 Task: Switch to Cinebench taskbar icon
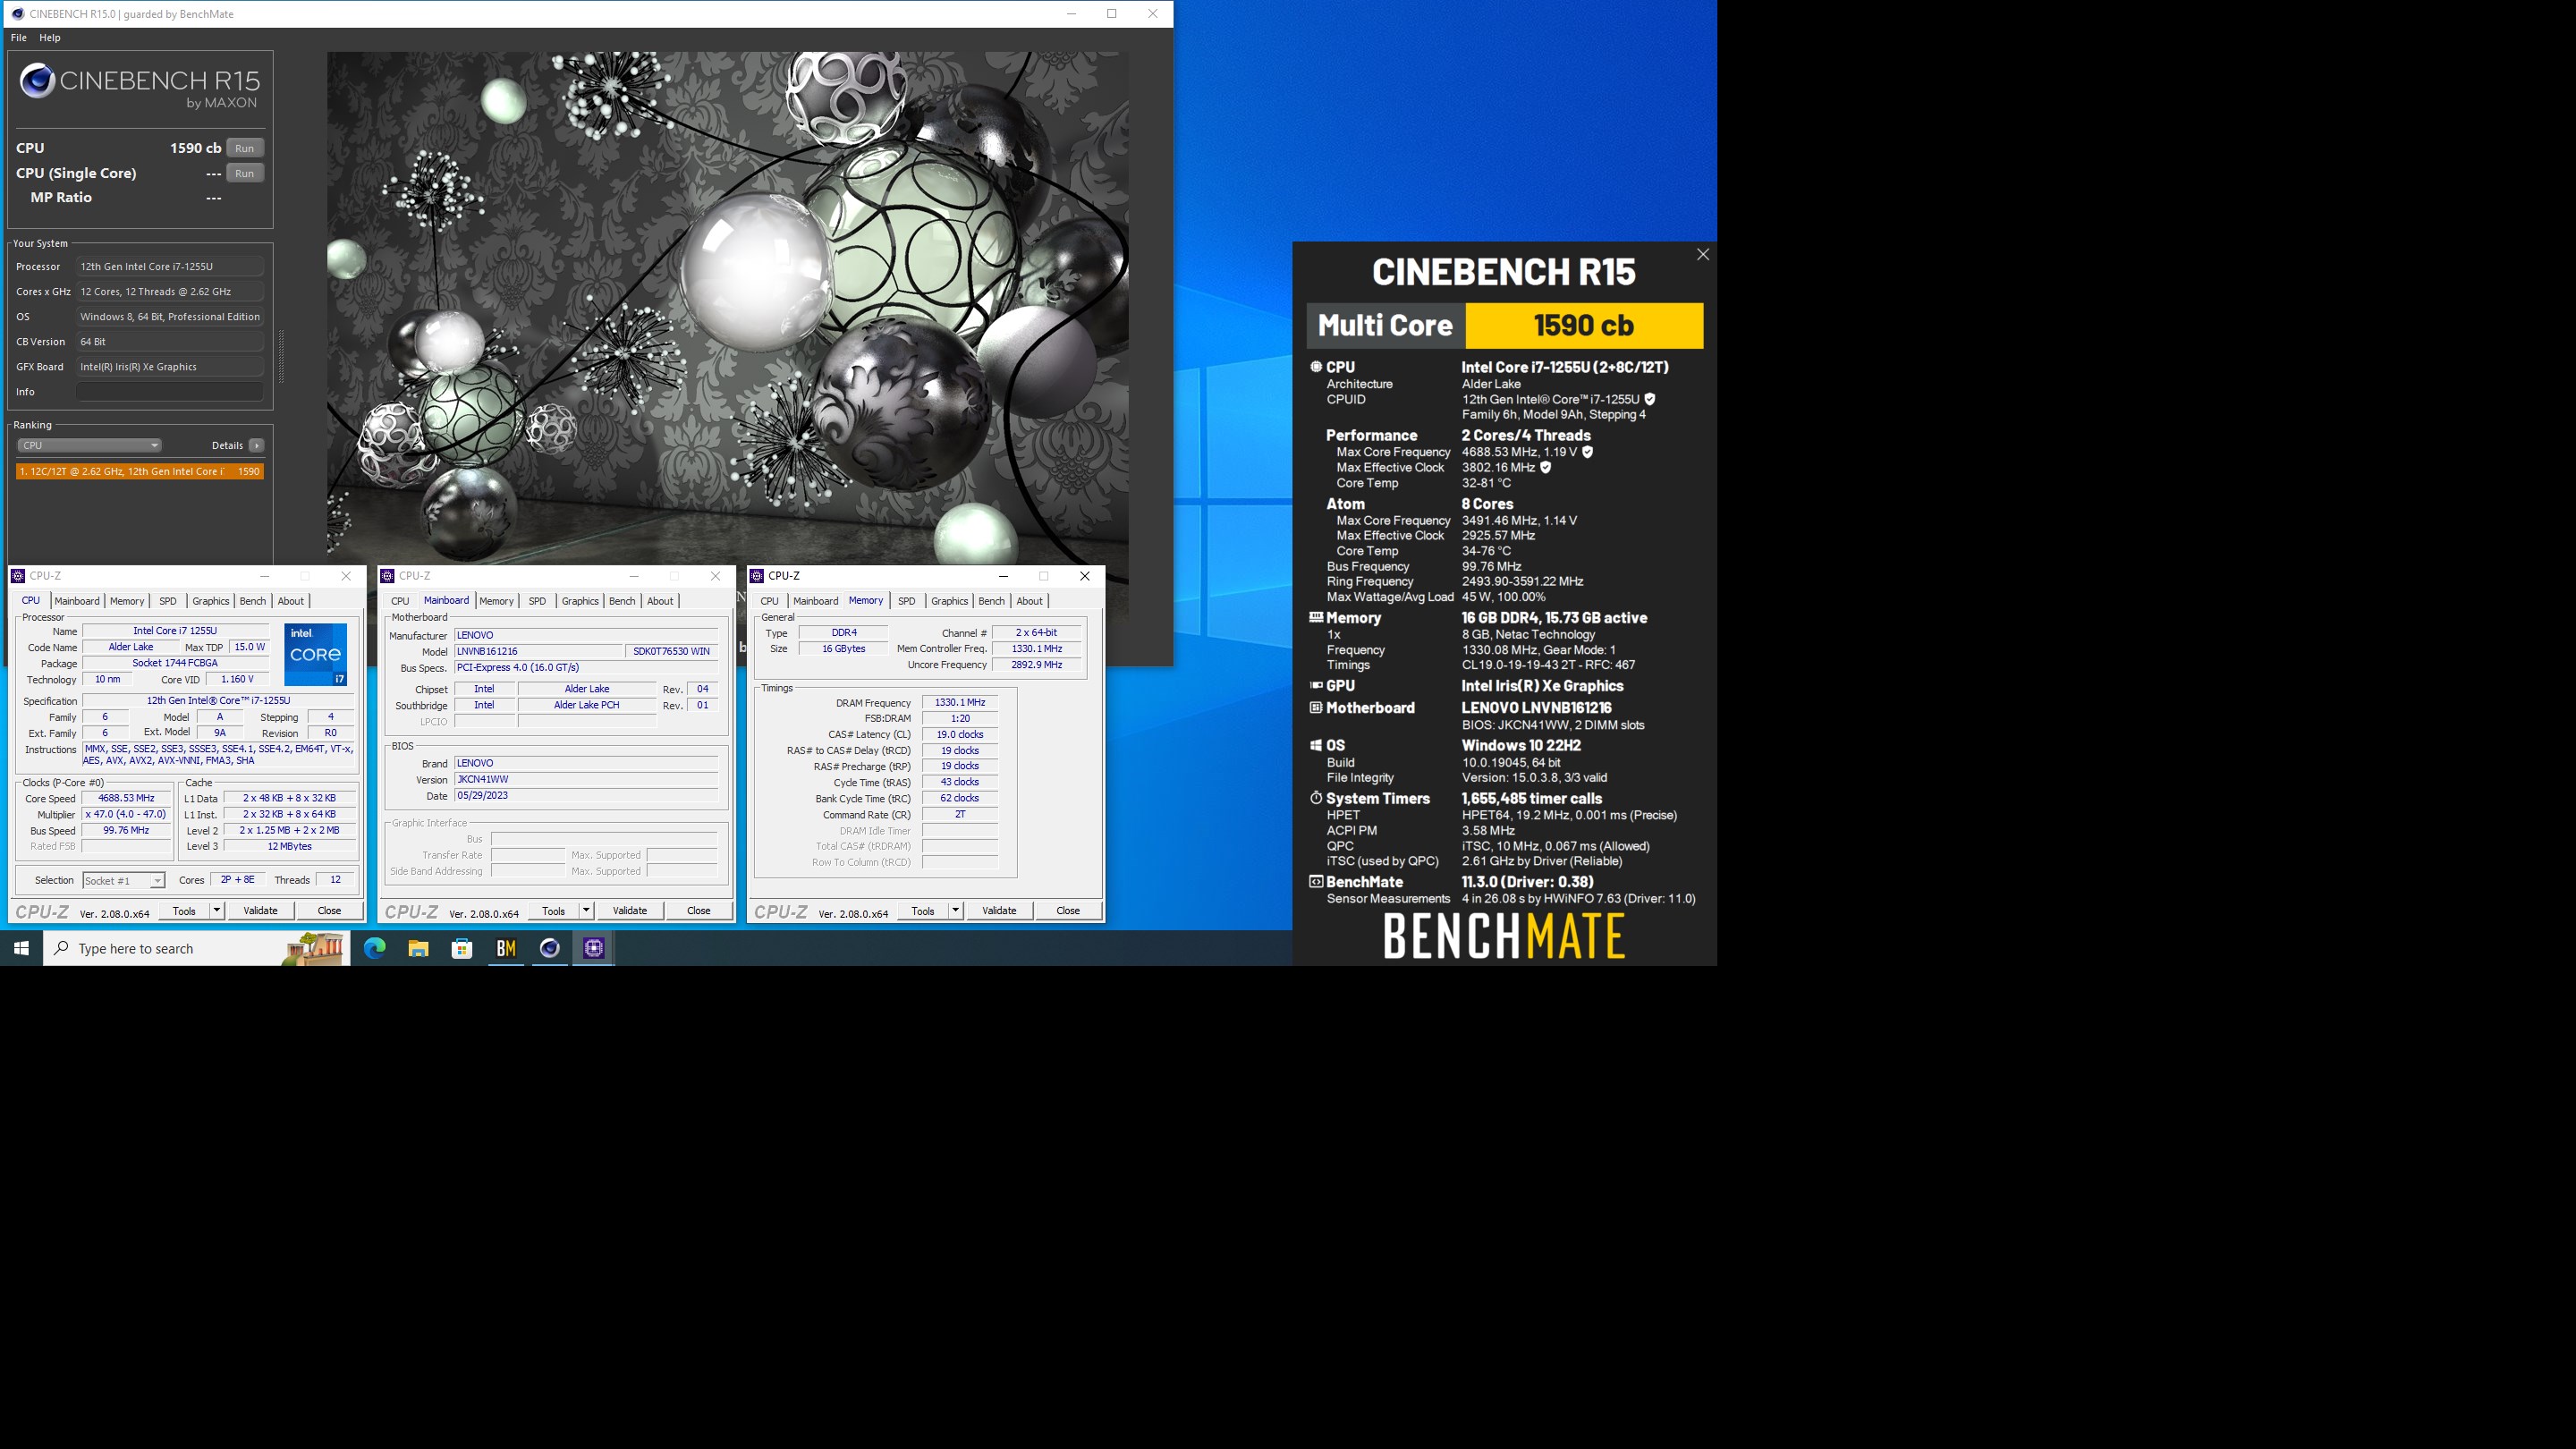pos(550,948)
